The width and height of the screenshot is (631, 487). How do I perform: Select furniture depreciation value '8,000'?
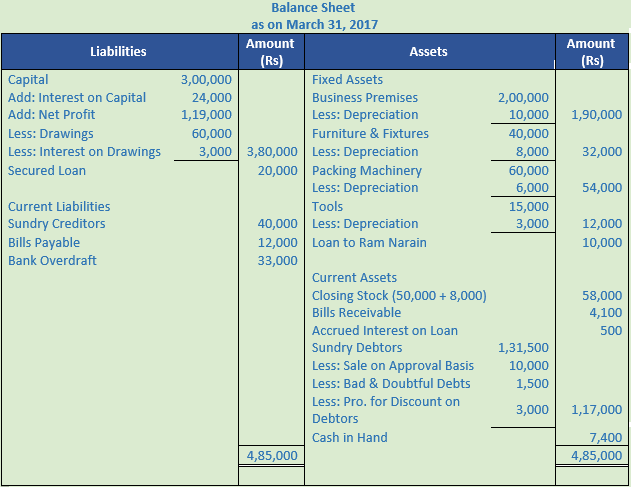click(532, 152)
